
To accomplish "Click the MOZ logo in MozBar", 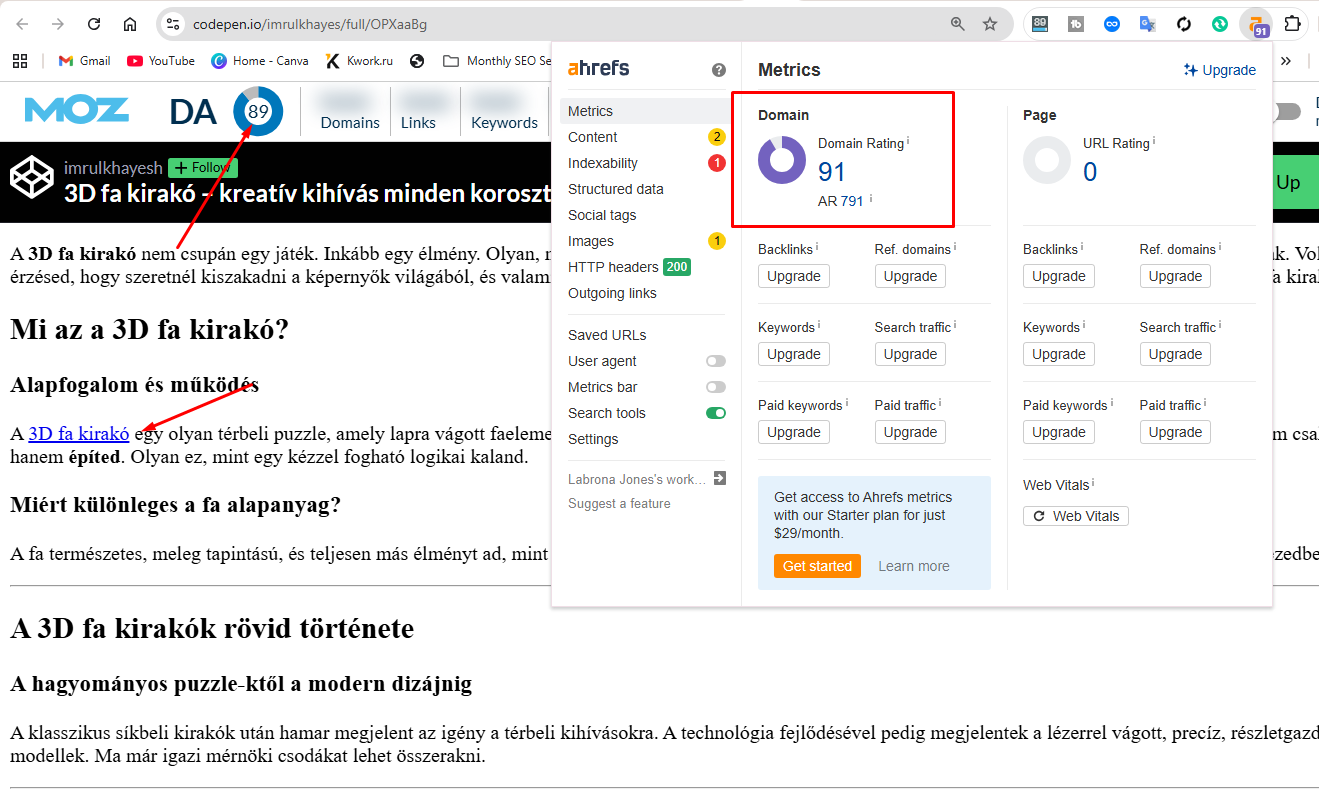I will tap(77, 110).
